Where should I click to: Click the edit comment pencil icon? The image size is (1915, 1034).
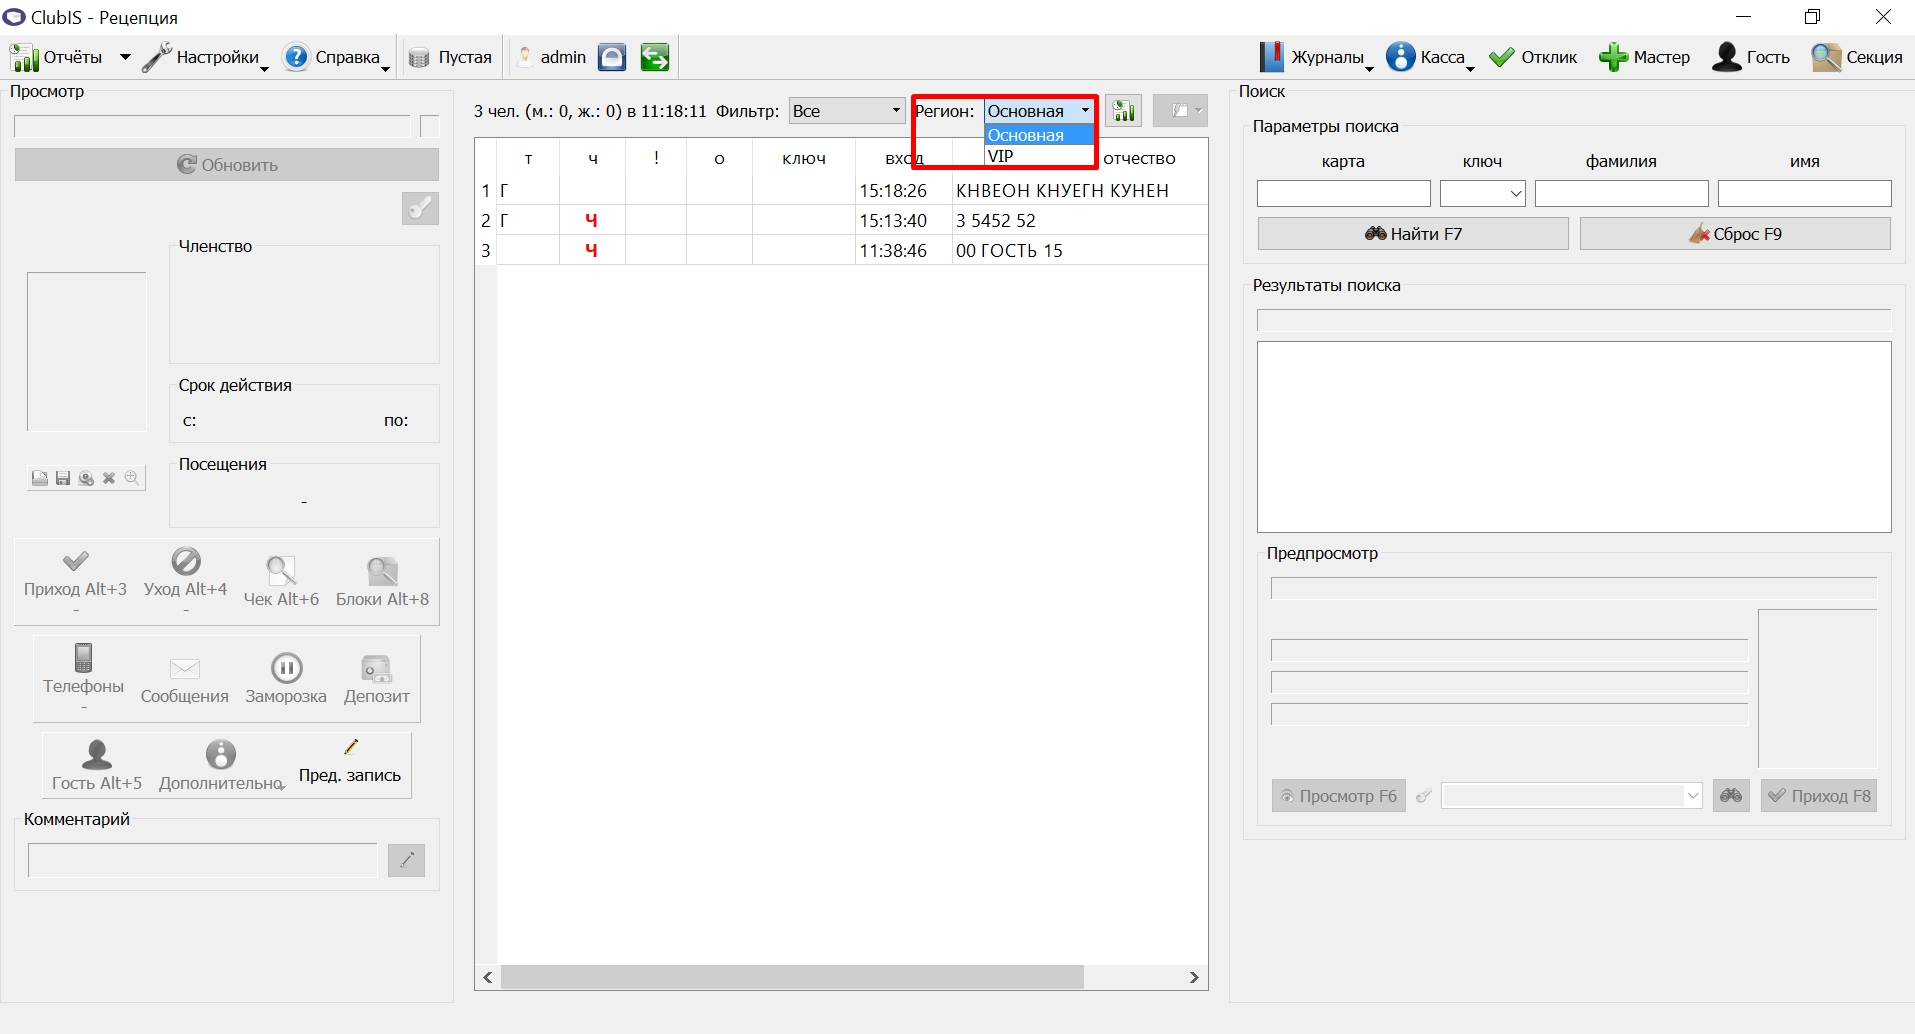click(x=406, y=860)
